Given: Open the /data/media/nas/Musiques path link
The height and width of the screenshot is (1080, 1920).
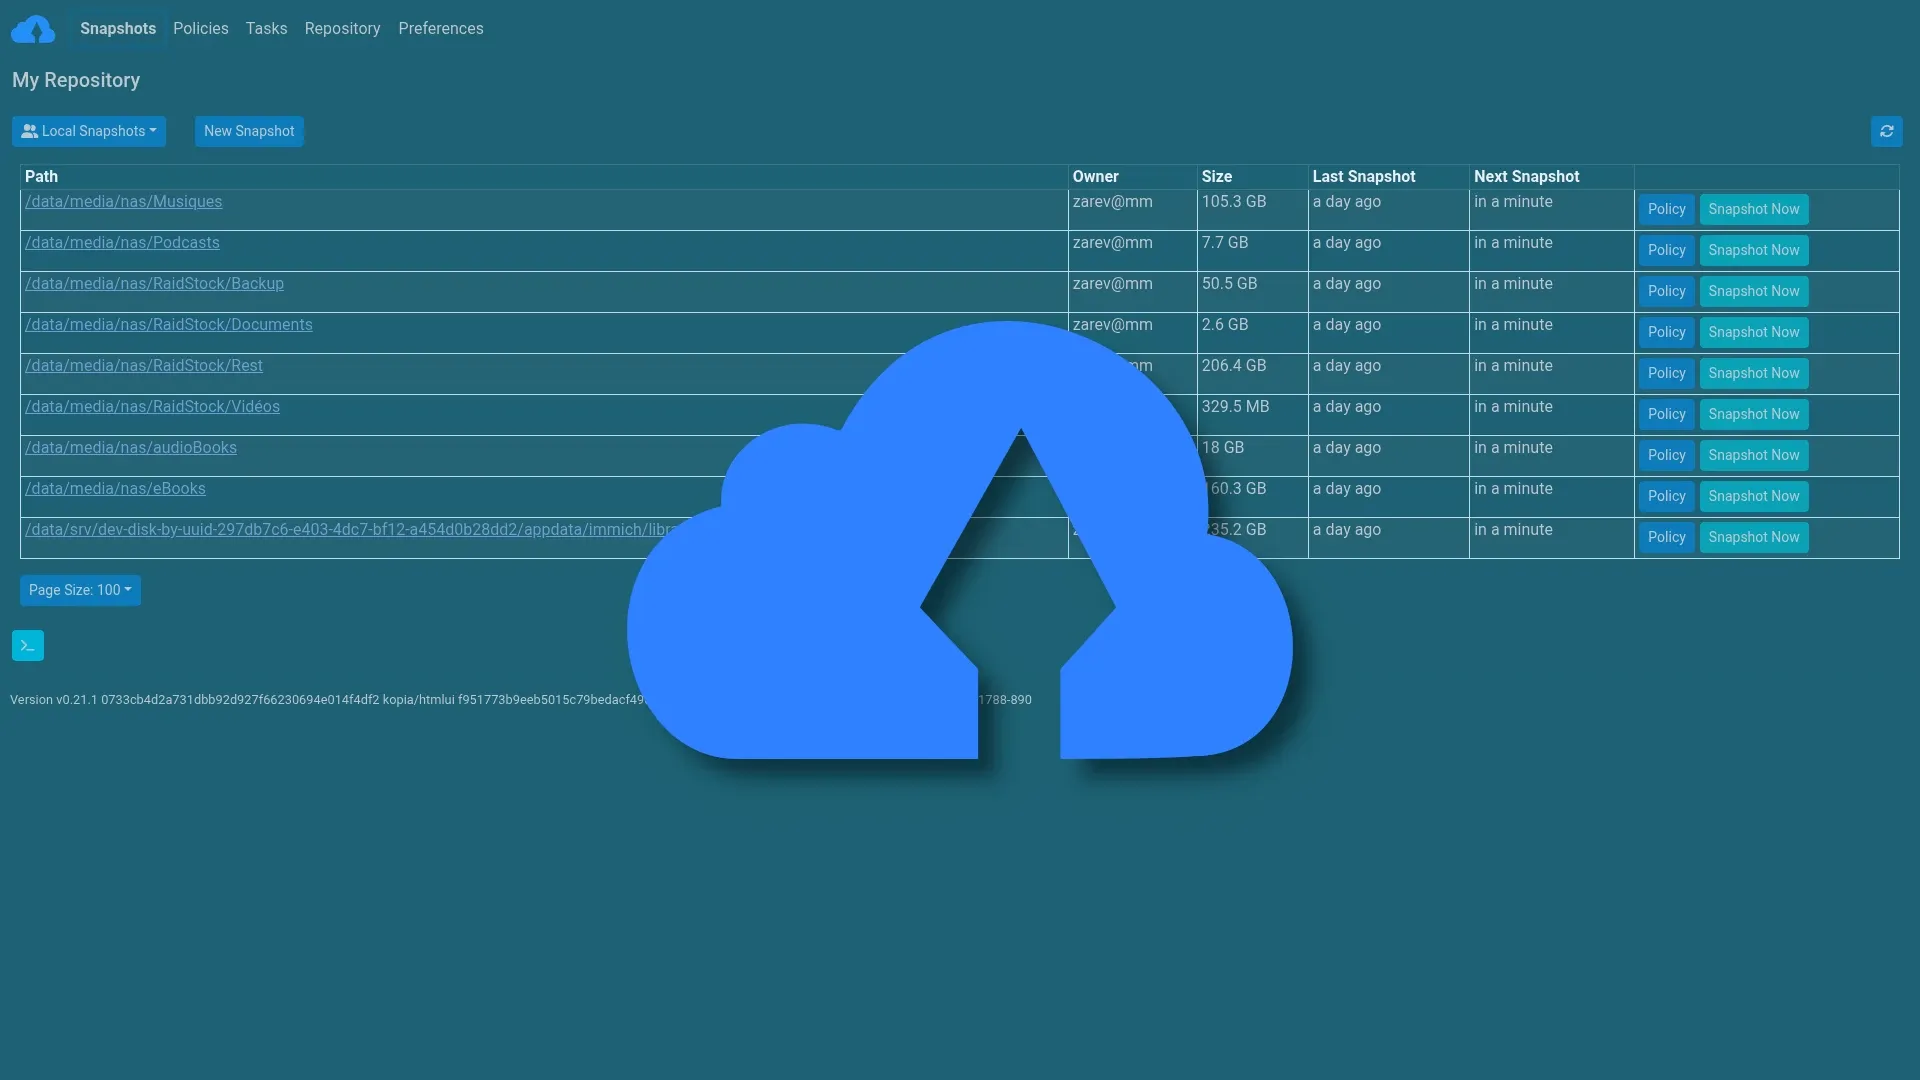Looking at the screenshot, I should 124,202.
